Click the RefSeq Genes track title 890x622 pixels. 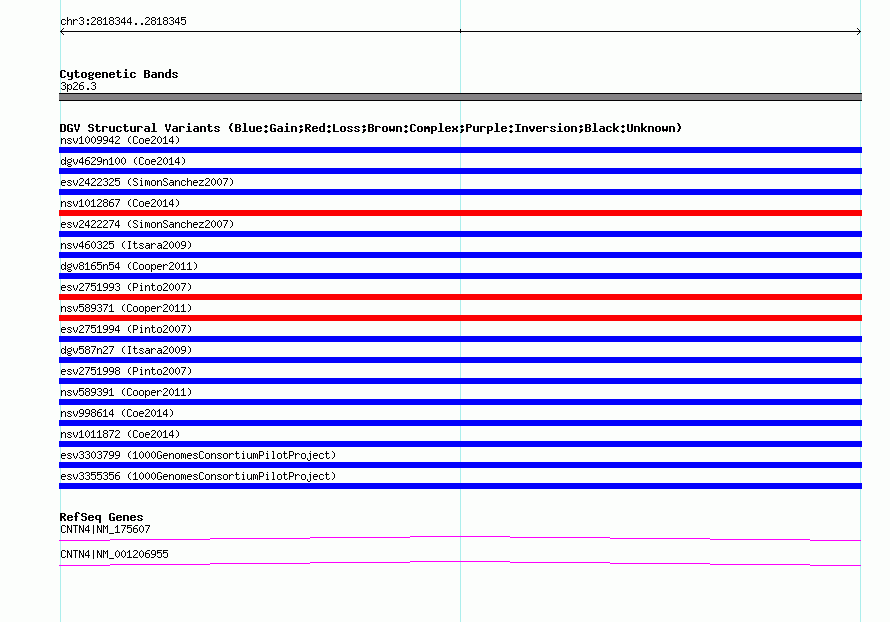point(102,517)
